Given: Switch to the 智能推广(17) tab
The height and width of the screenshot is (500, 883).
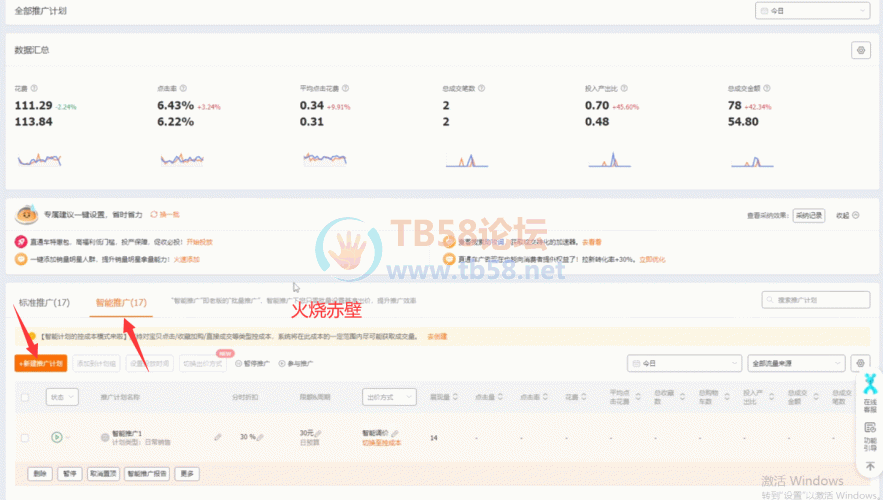Looking at the screenshot, I should tap(121, 302).
